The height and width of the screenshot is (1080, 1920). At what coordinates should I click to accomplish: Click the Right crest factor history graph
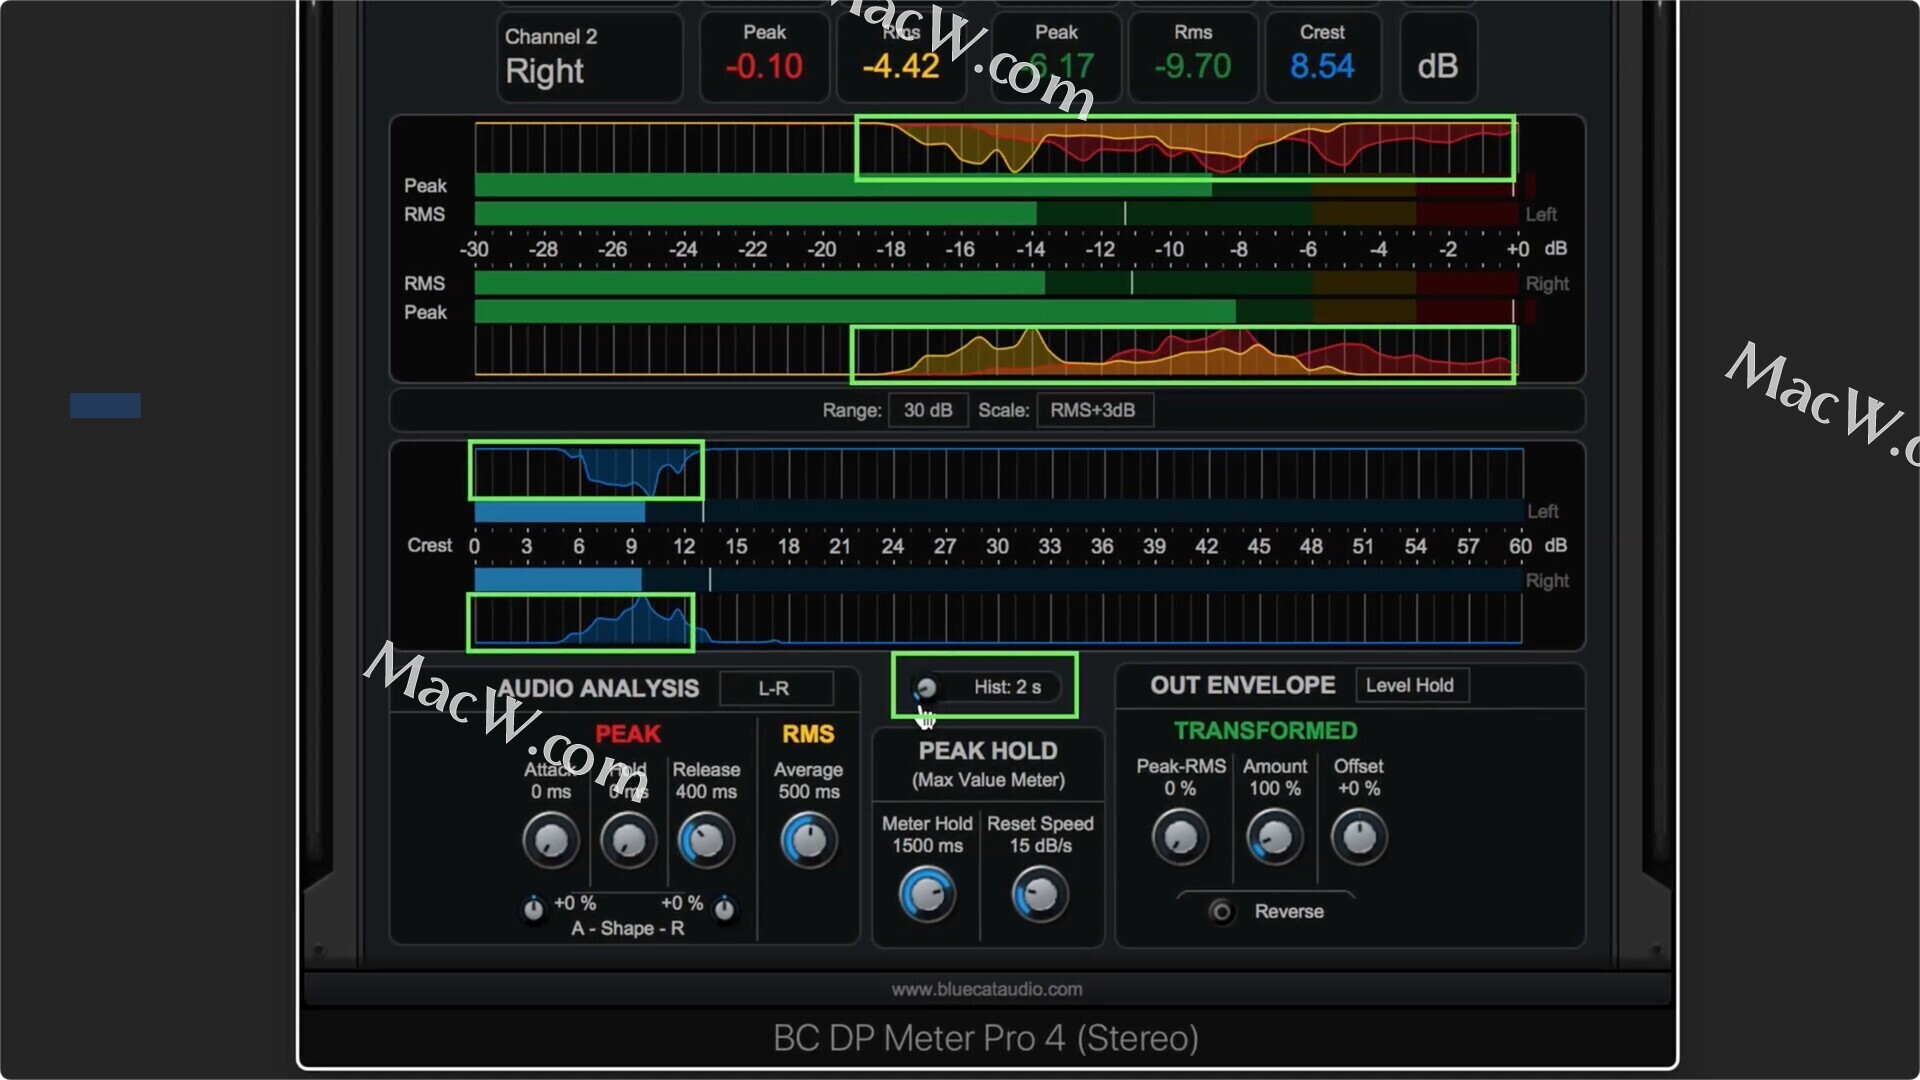tap(998, 619)
